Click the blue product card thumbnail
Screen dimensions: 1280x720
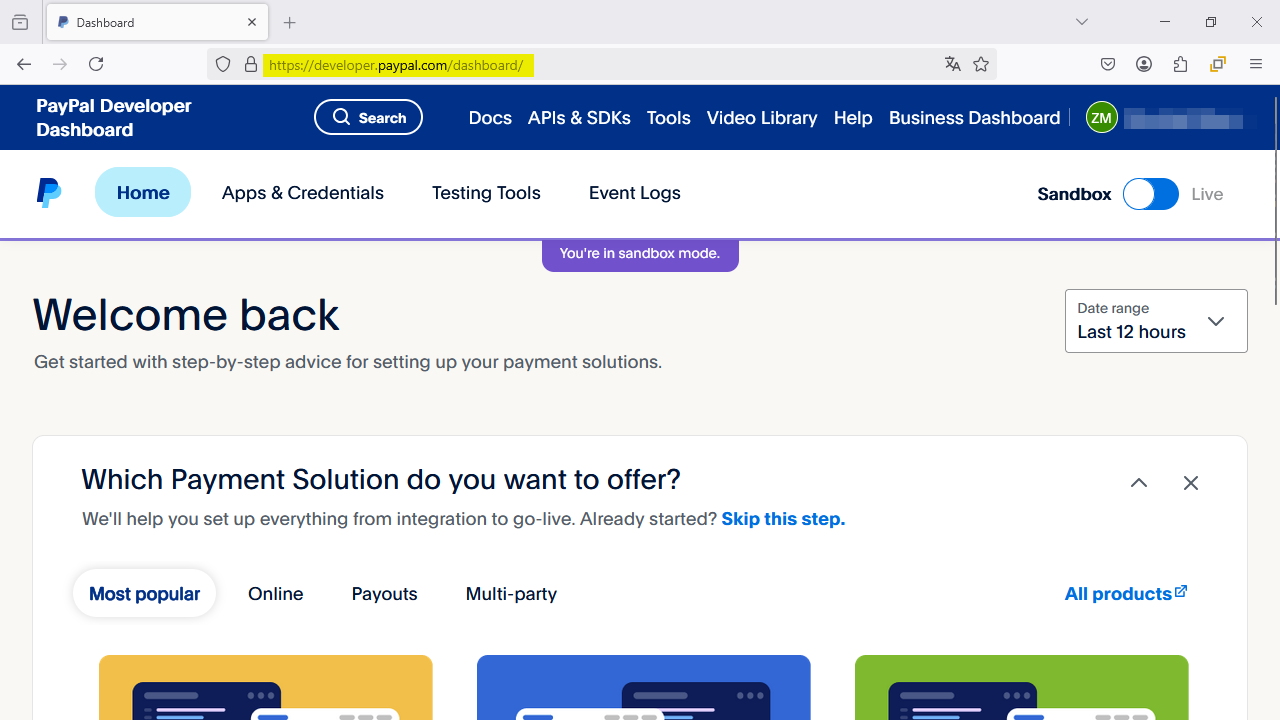644,687
